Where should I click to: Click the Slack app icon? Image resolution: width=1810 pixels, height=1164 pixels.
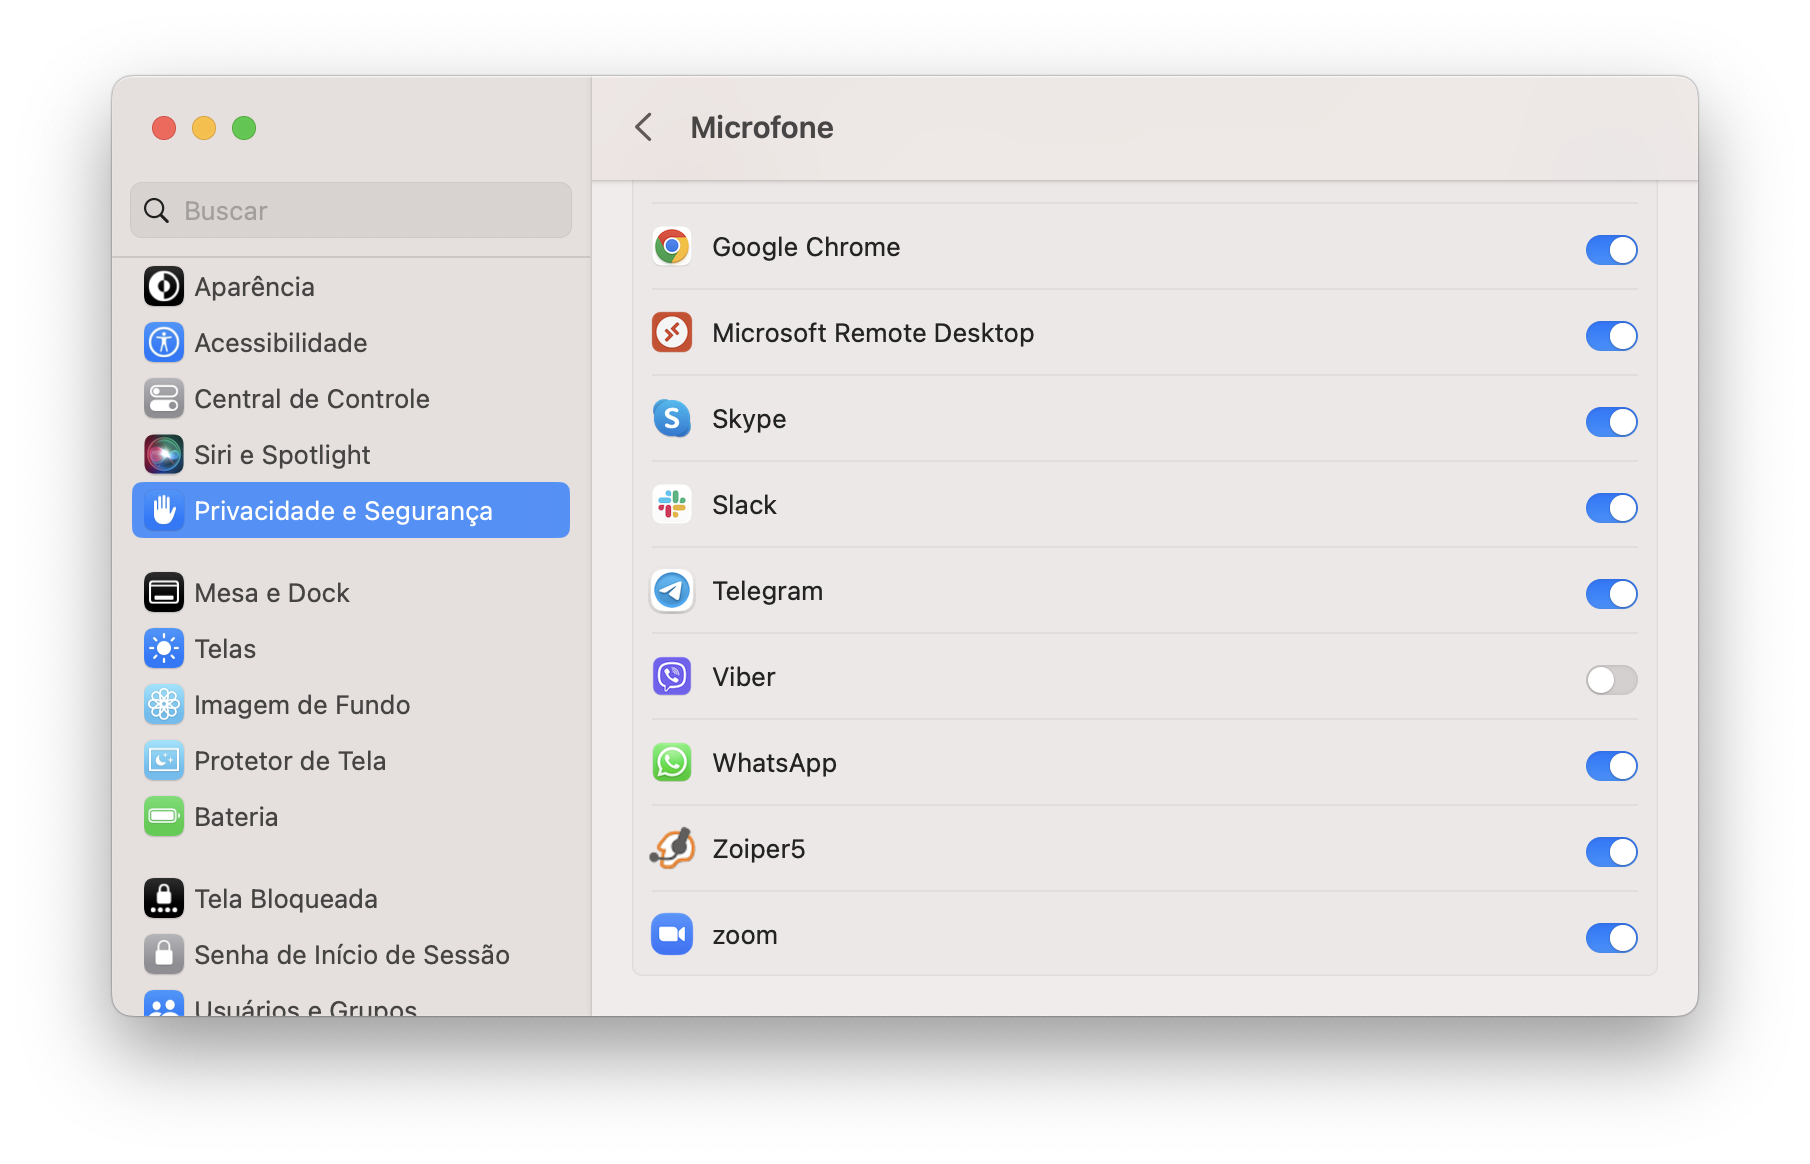(x=672, y=505)
